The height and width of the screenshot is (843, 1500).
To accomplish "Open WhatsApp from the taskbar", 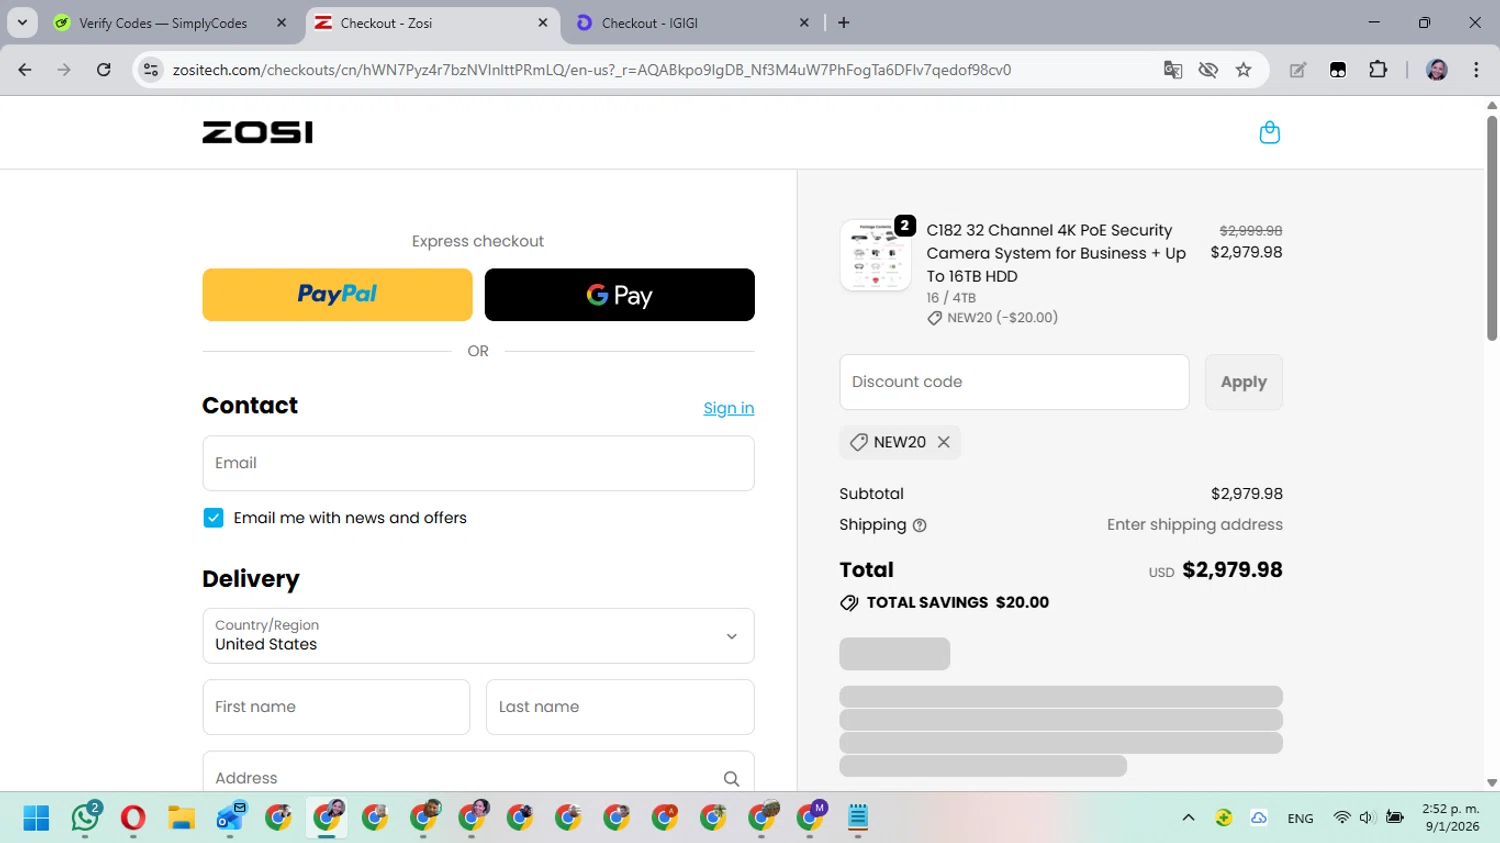I will (86, 818).
